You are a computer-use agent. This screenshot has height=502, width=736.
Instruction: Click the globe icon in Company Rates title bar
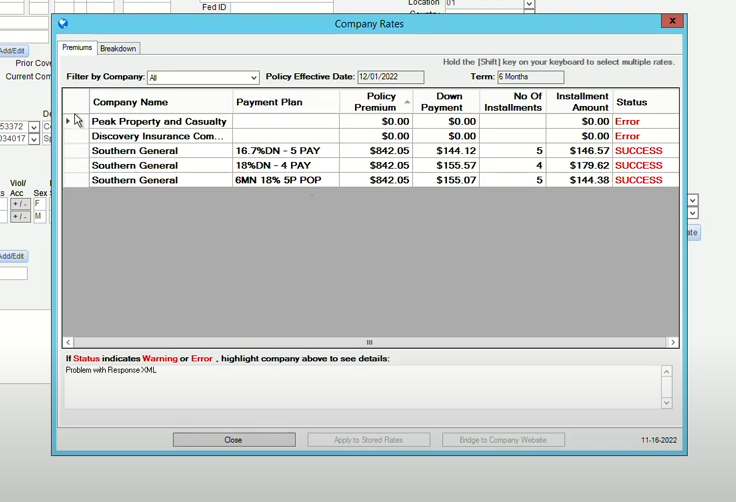coord(63,23)
